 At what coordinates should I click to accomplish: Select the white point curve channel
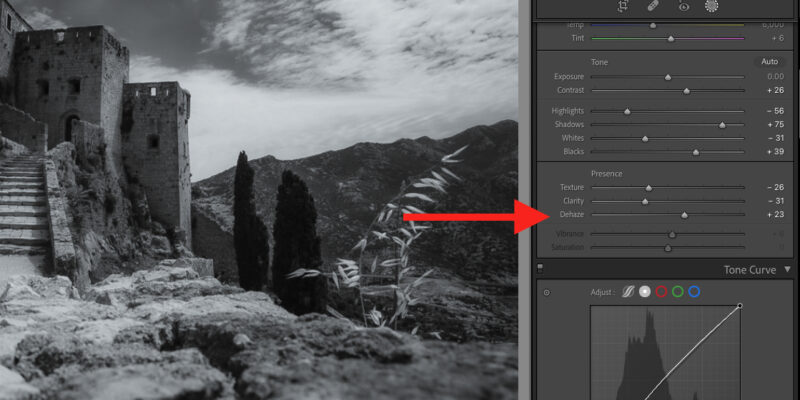[x=645, y=292]
